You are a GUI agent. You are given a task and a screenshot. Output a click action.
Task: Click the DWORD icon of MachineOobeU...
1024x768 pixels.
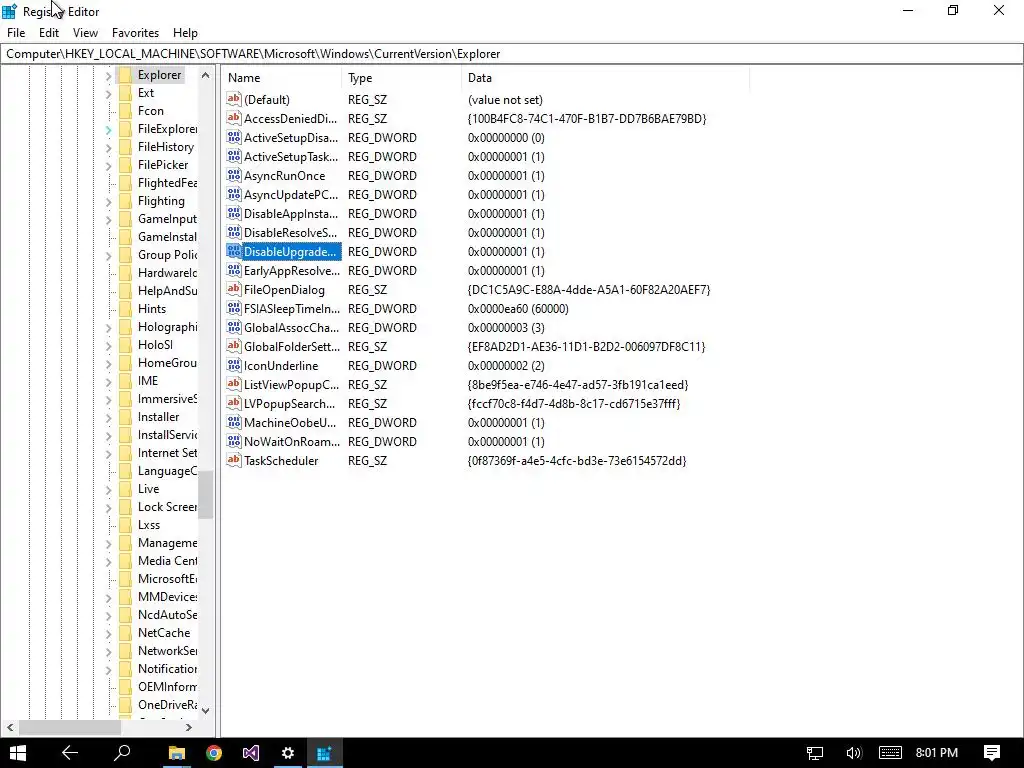coord(233,423)
